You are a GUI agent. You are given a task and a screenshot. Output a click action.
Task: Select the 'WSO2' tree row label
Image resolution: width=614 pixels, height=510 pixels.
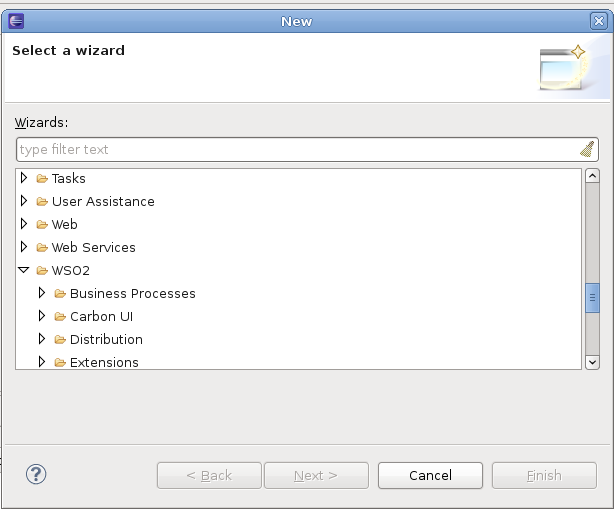click(x=71, y=271)
